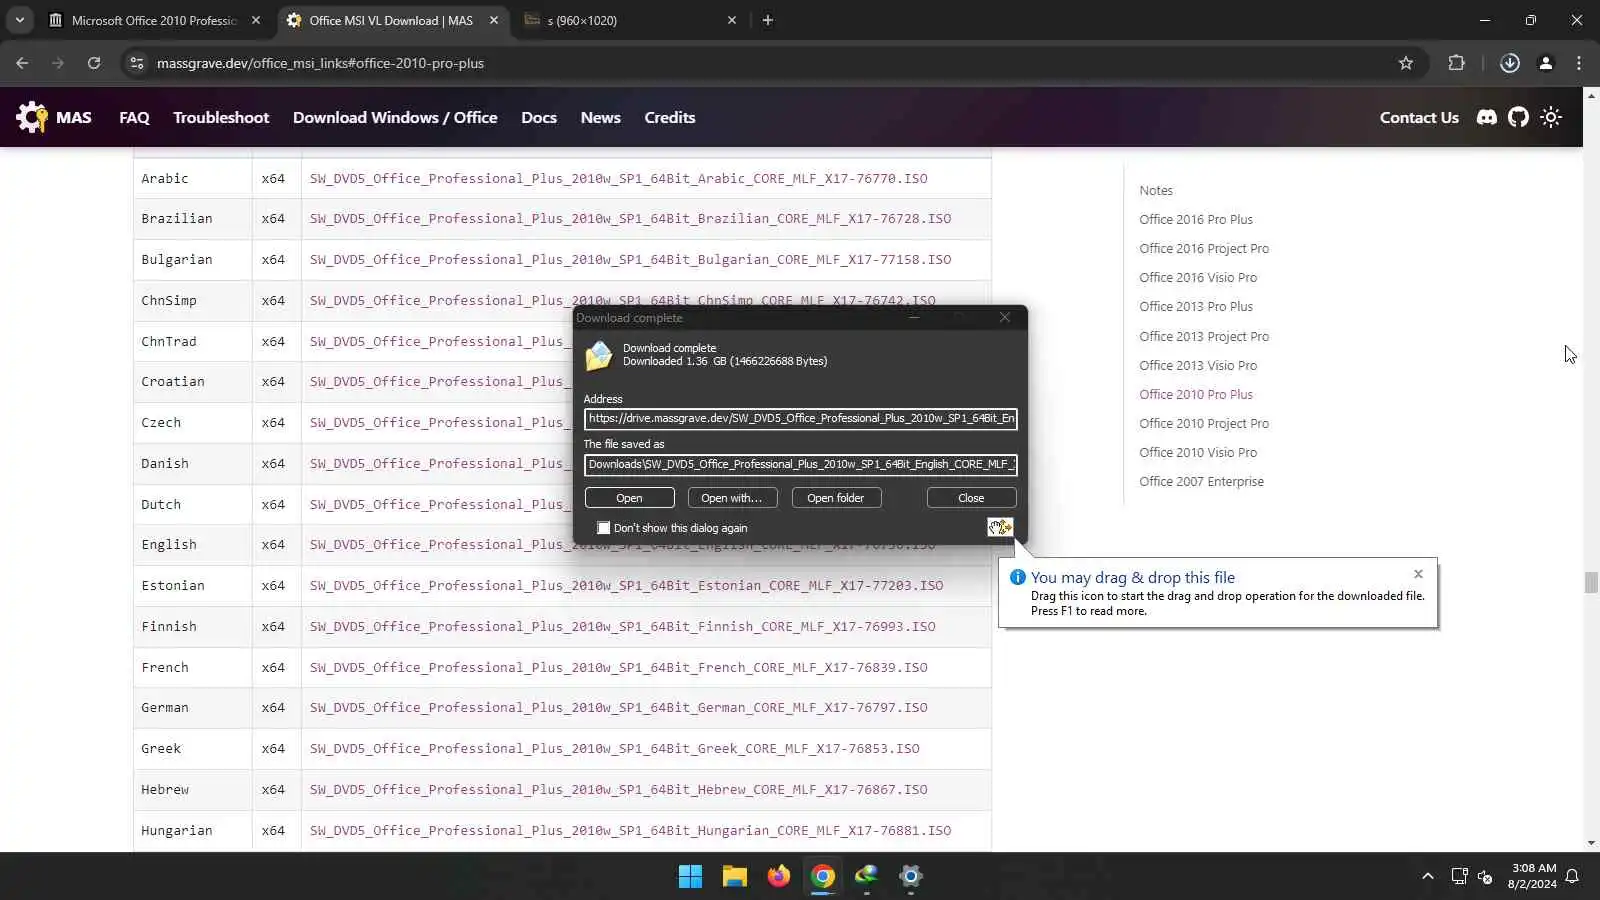
Task: Open the Troubleshoot menu item
Action: (x=221, y=117)
